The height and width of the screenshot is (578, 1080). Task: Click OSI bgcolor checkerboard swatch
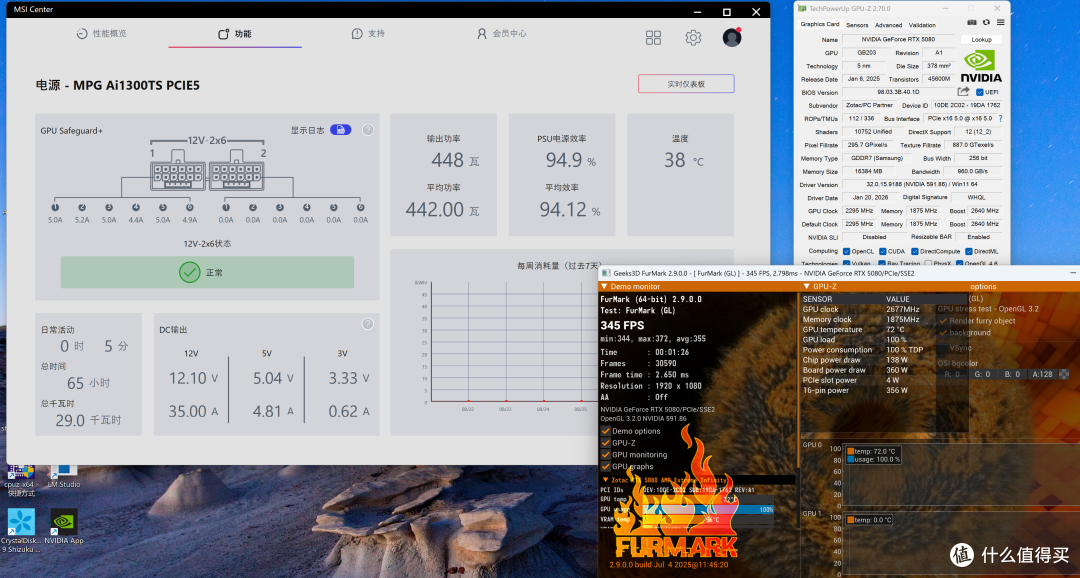pos(1064,374)
